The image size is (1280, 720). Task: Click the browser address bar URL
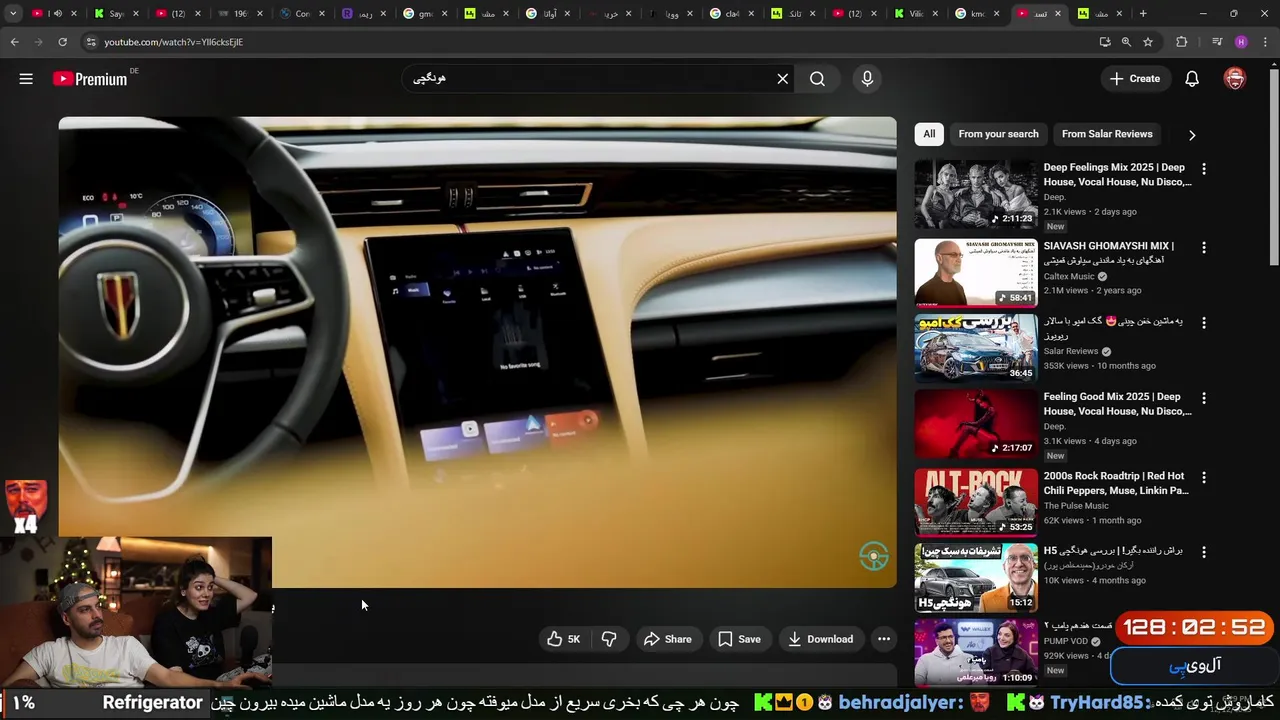tap(174, 42)
